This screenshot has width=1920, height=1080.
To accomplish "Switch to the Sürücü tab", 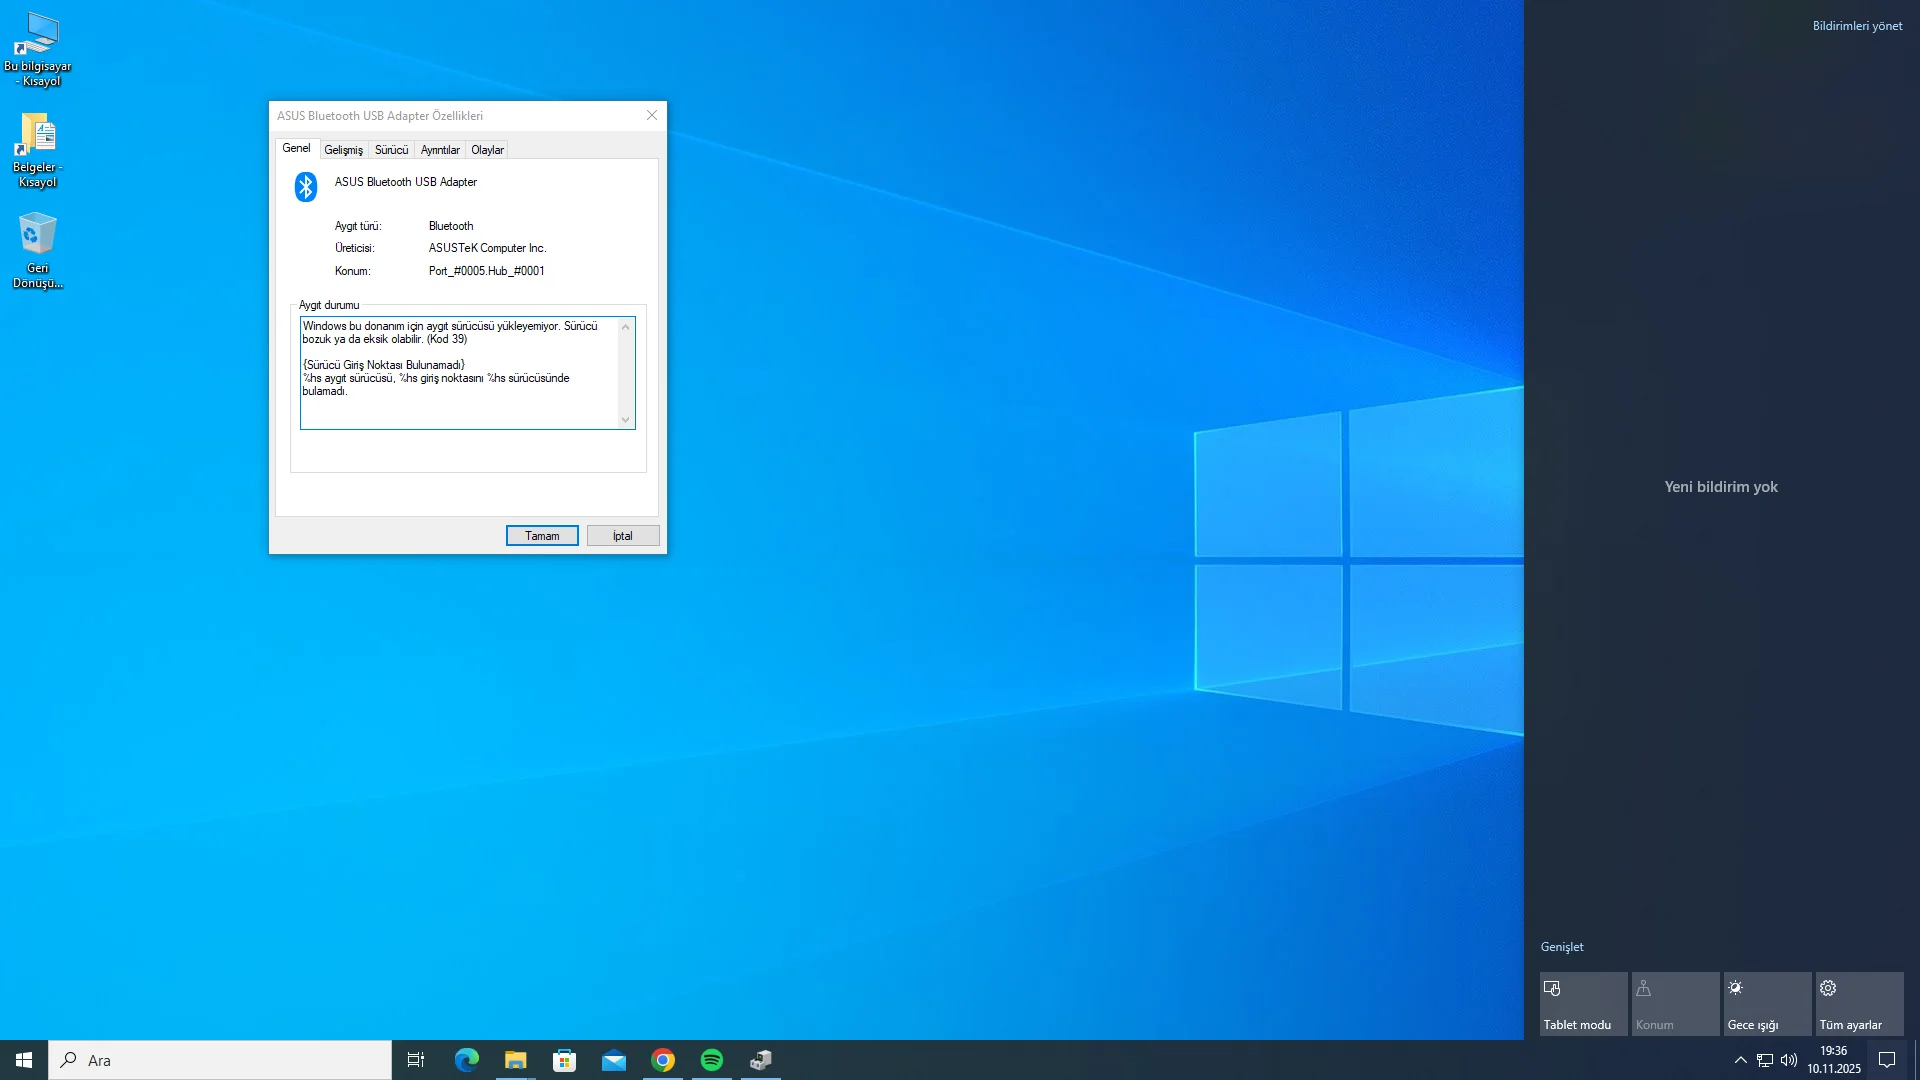I will 391,150.
